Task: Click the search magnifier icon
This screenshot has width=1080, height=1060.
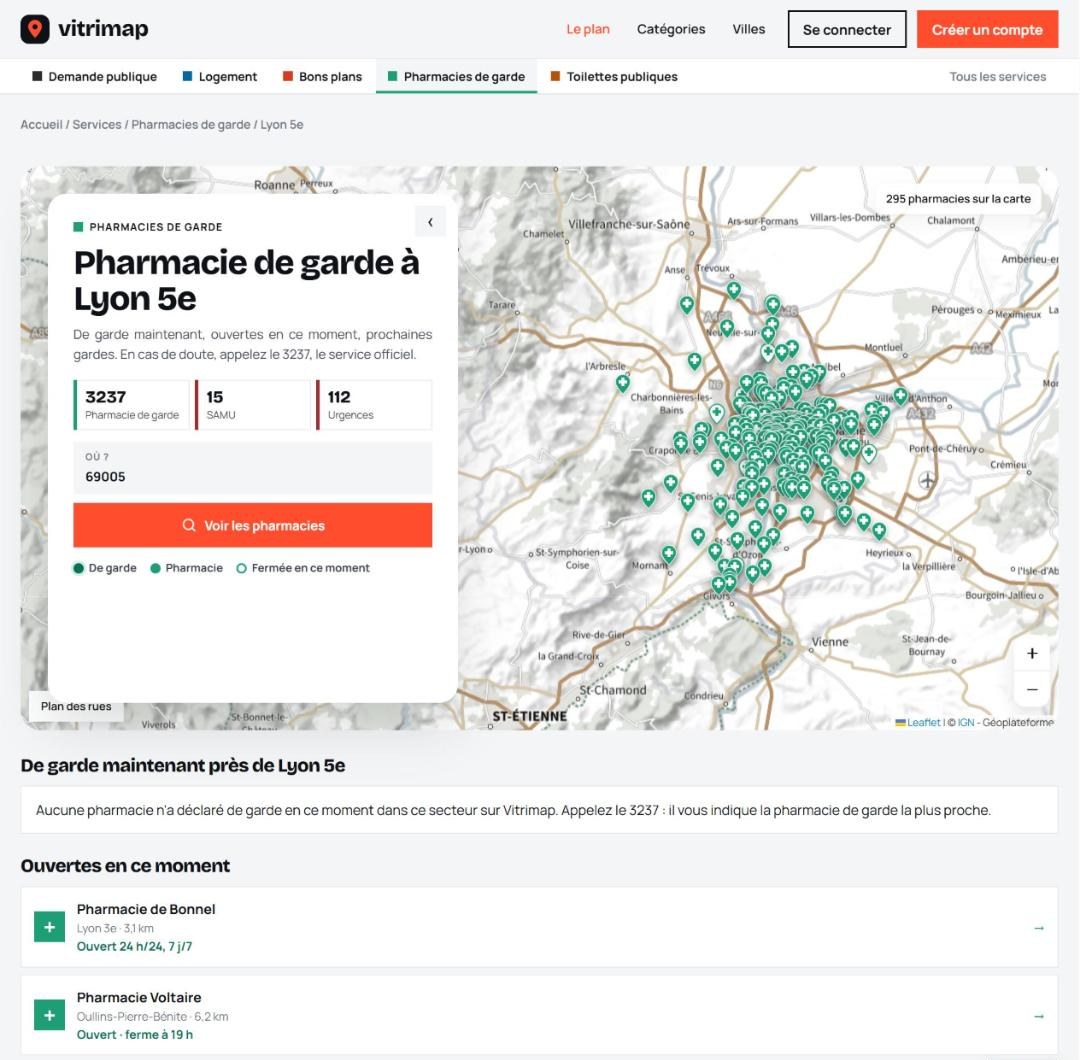Action: (x=189, y=525)
